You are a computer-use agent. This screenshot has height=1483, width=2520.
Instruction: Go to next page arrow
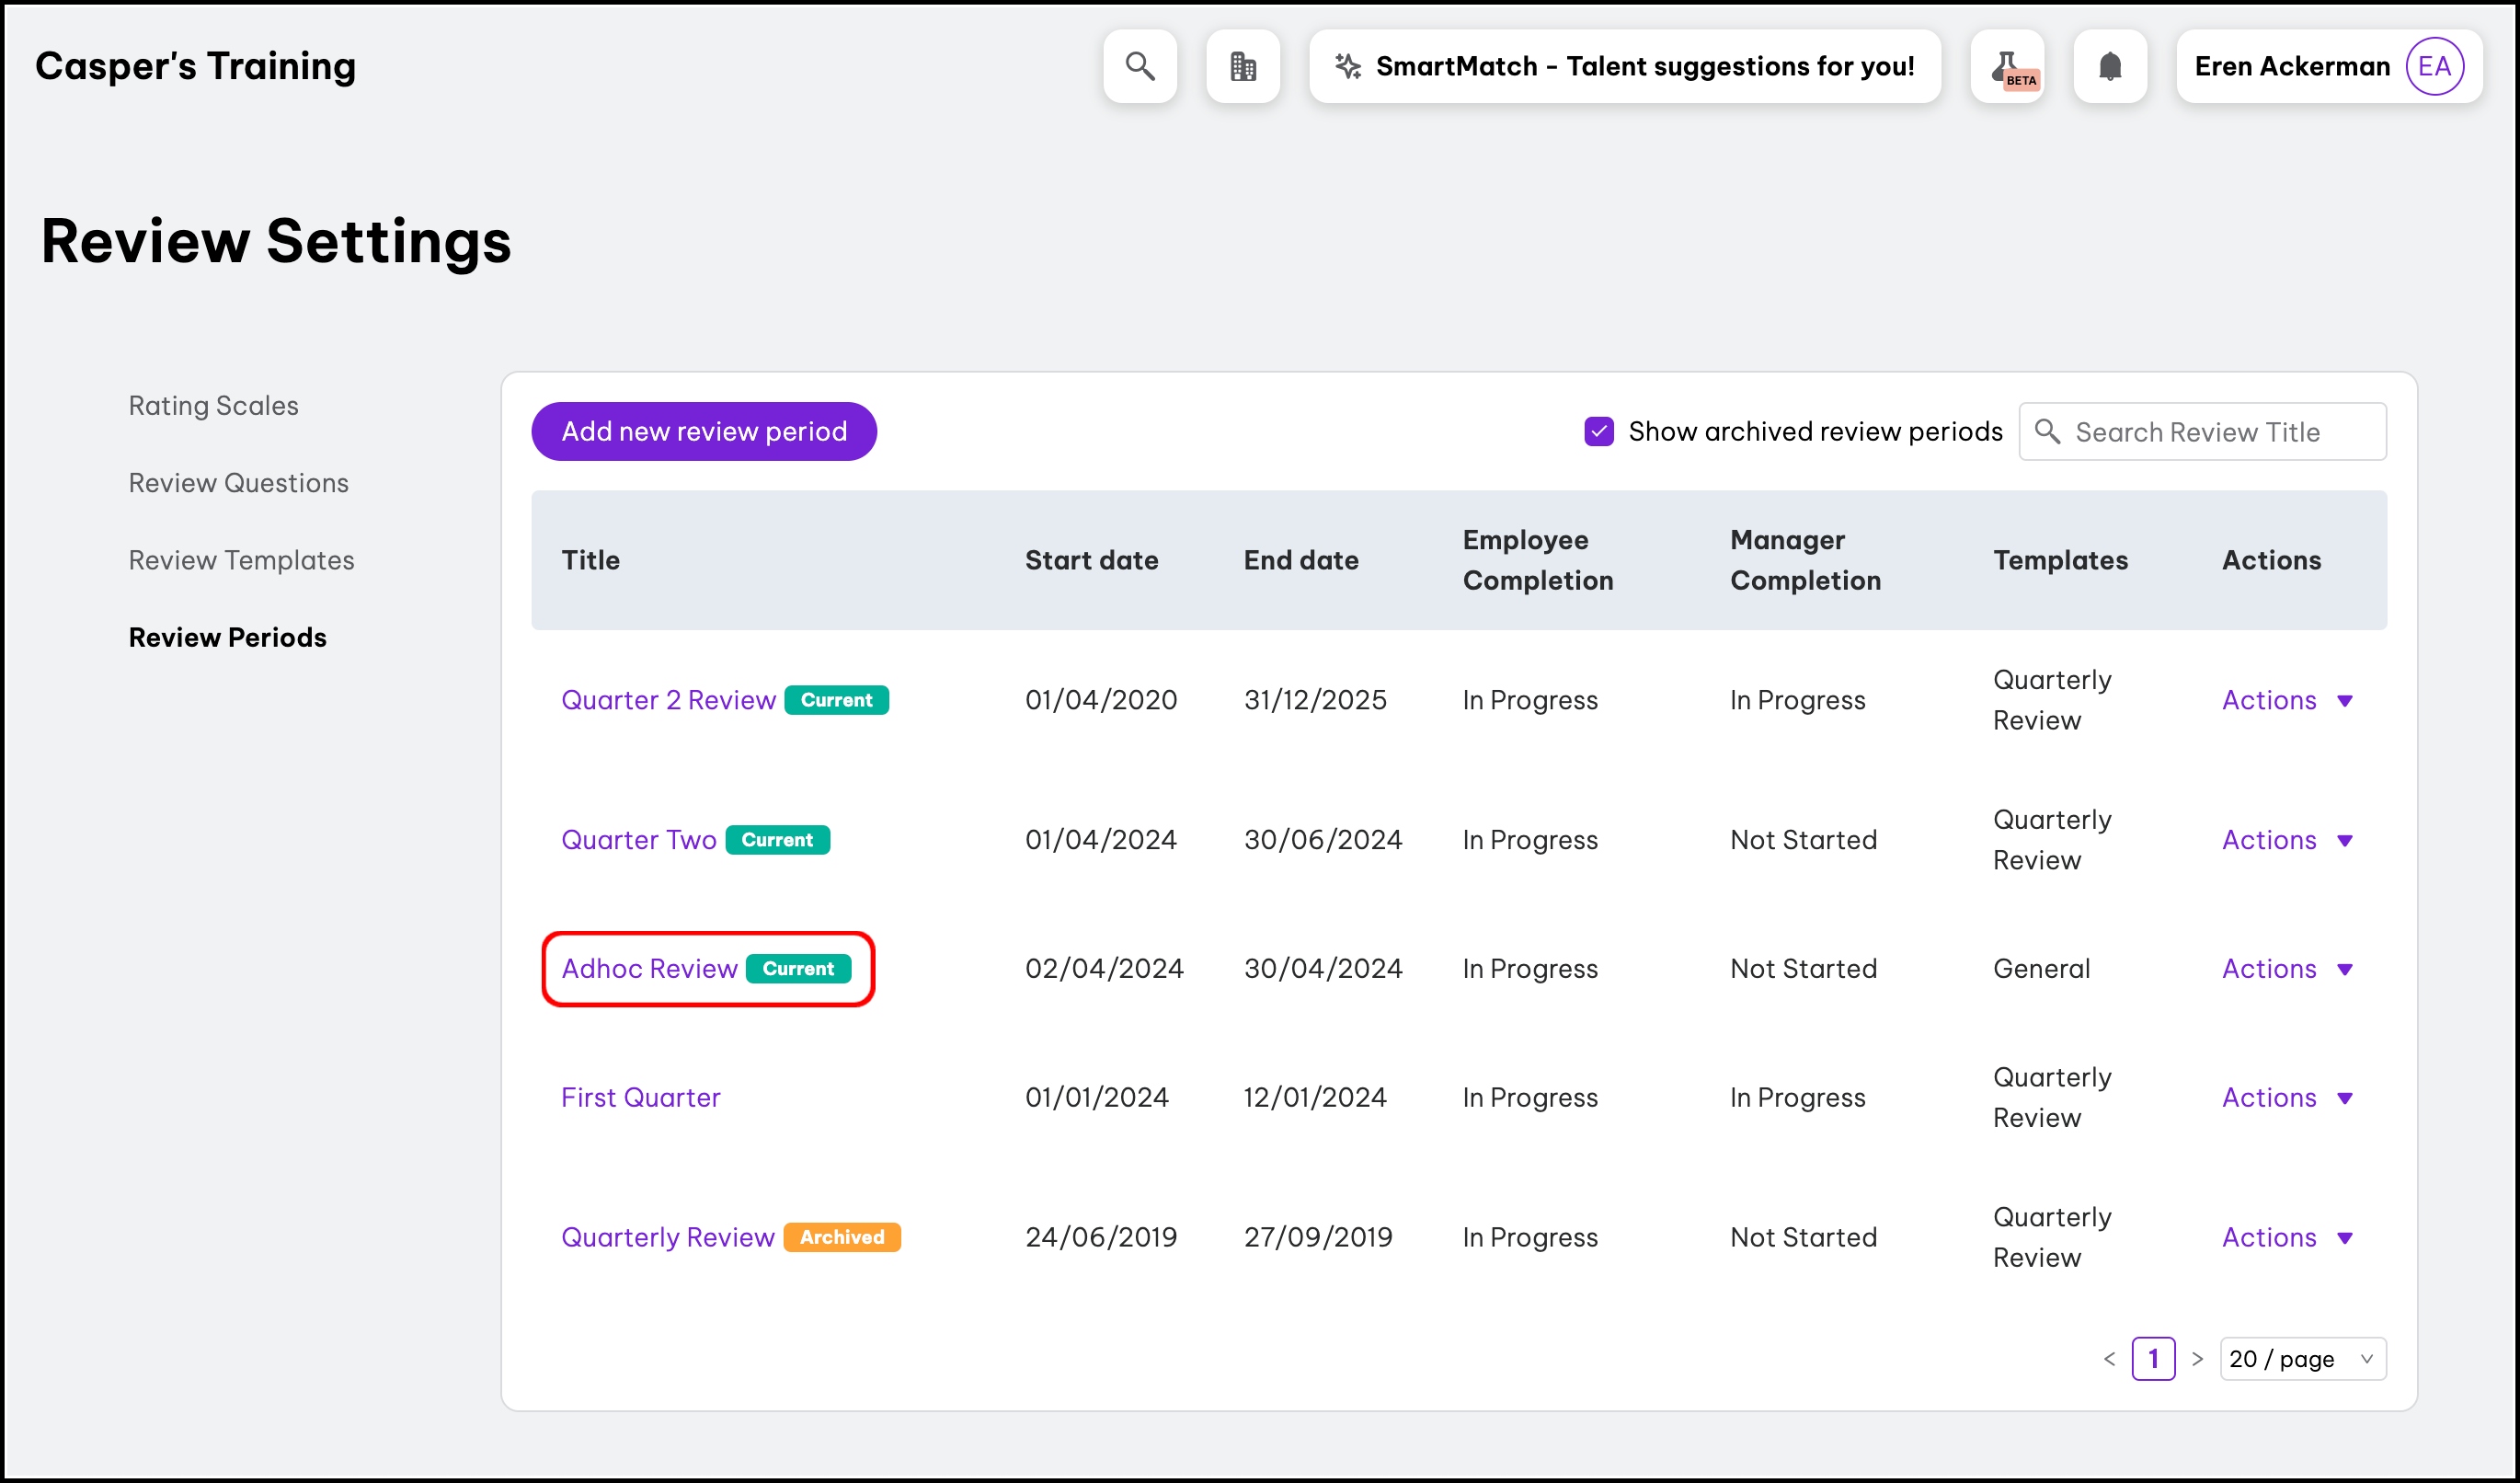click(x=2196, y=1359)
